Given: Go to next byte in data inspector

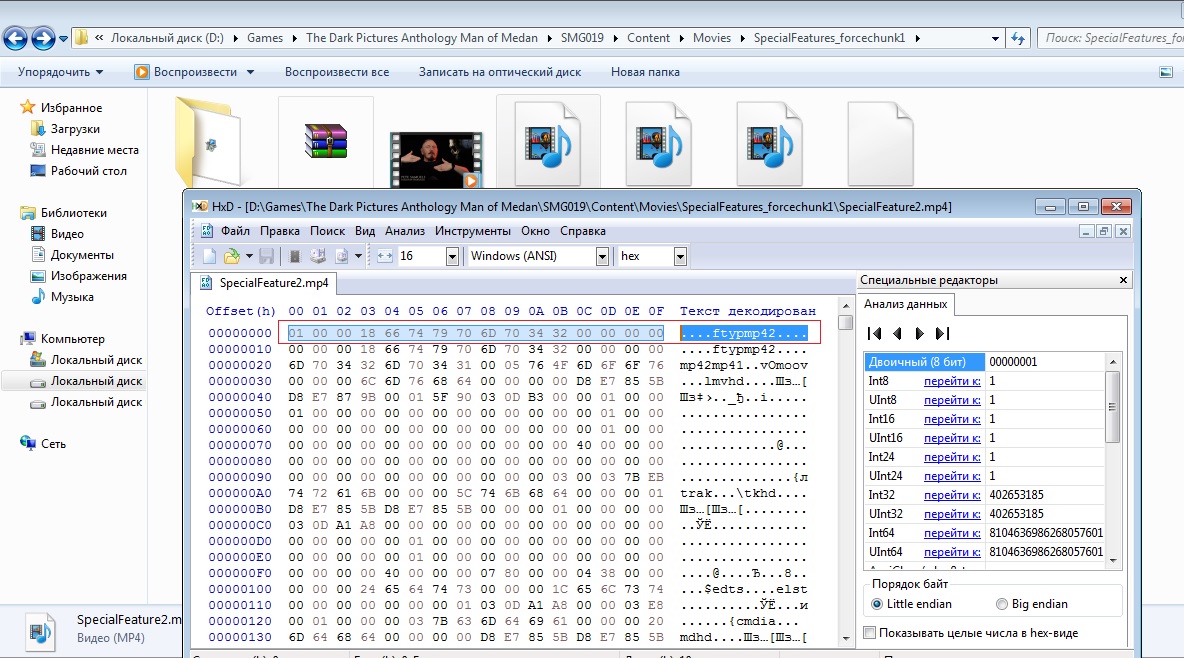Looking at the screenshot, I should point(920,333).
